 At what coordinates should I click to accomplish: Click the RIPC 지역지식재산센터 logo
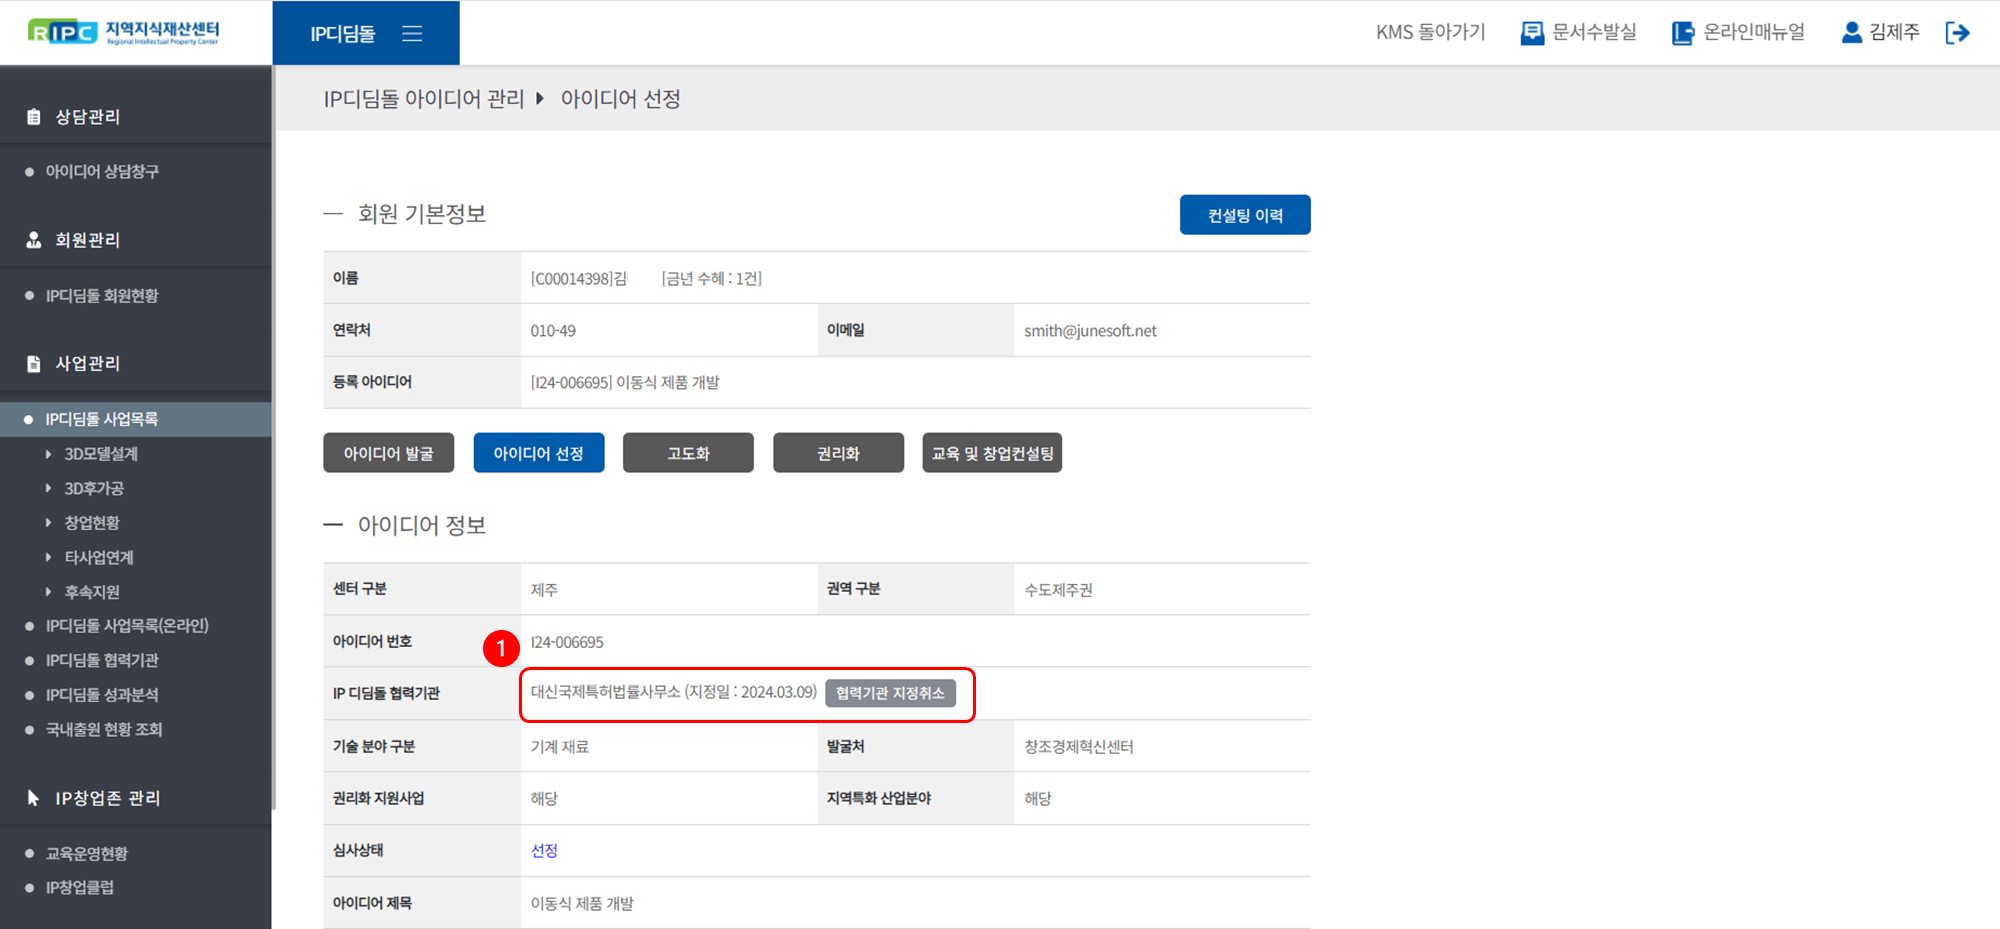click(x=124, y=32)
